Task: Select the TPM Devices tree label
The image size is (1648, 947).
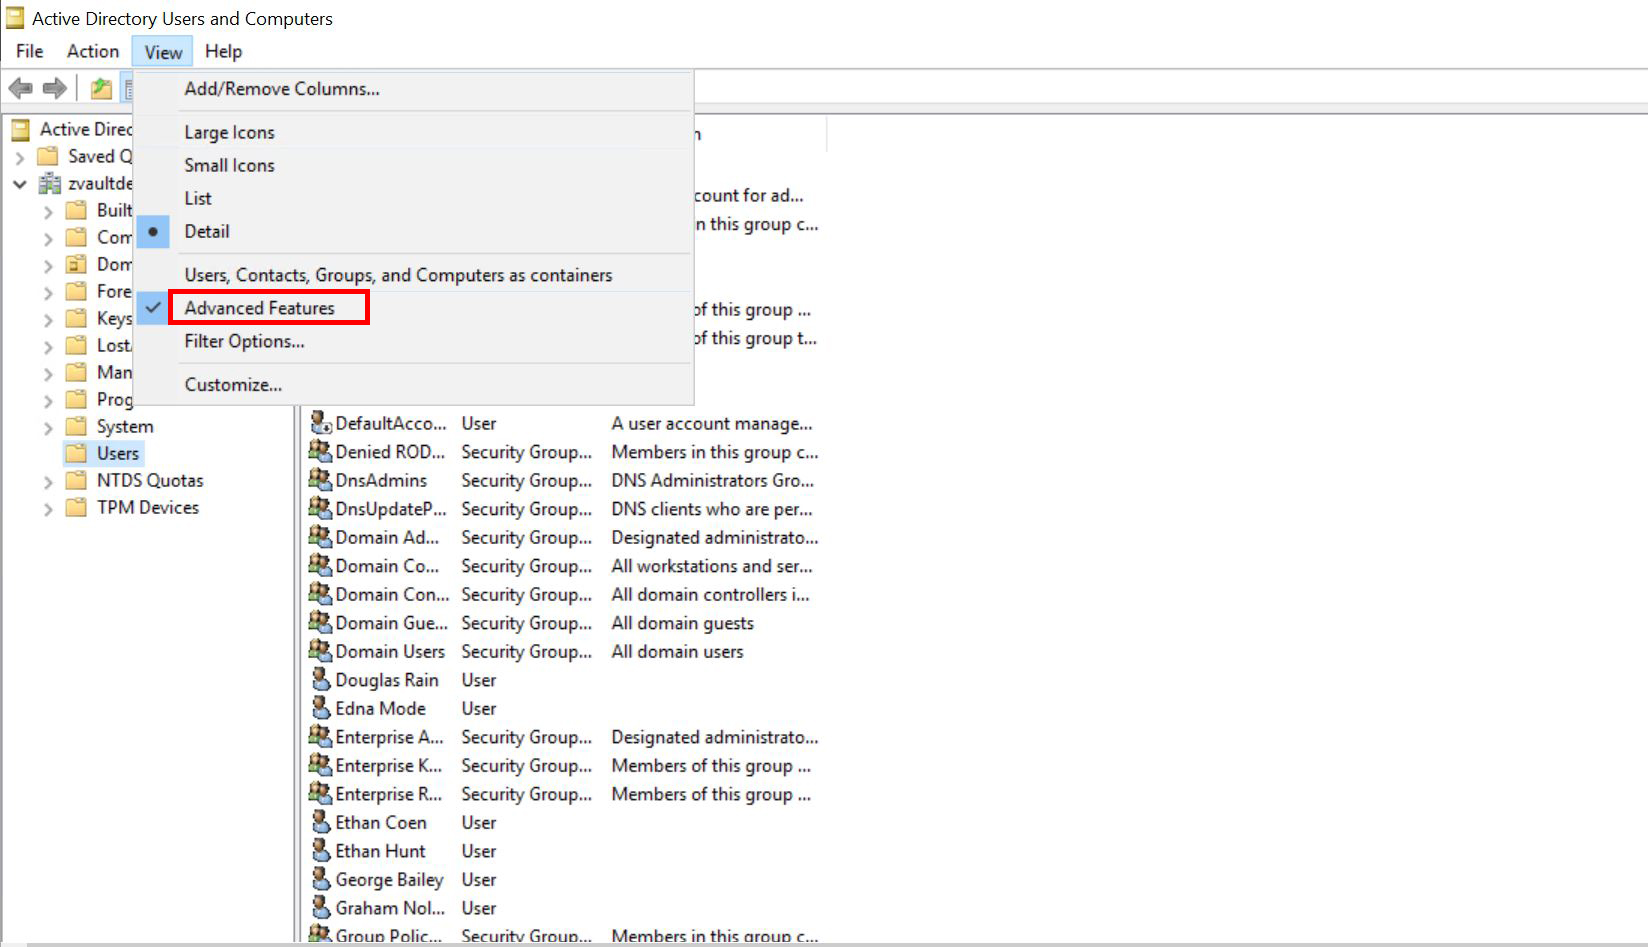Action: pos(148,507)
